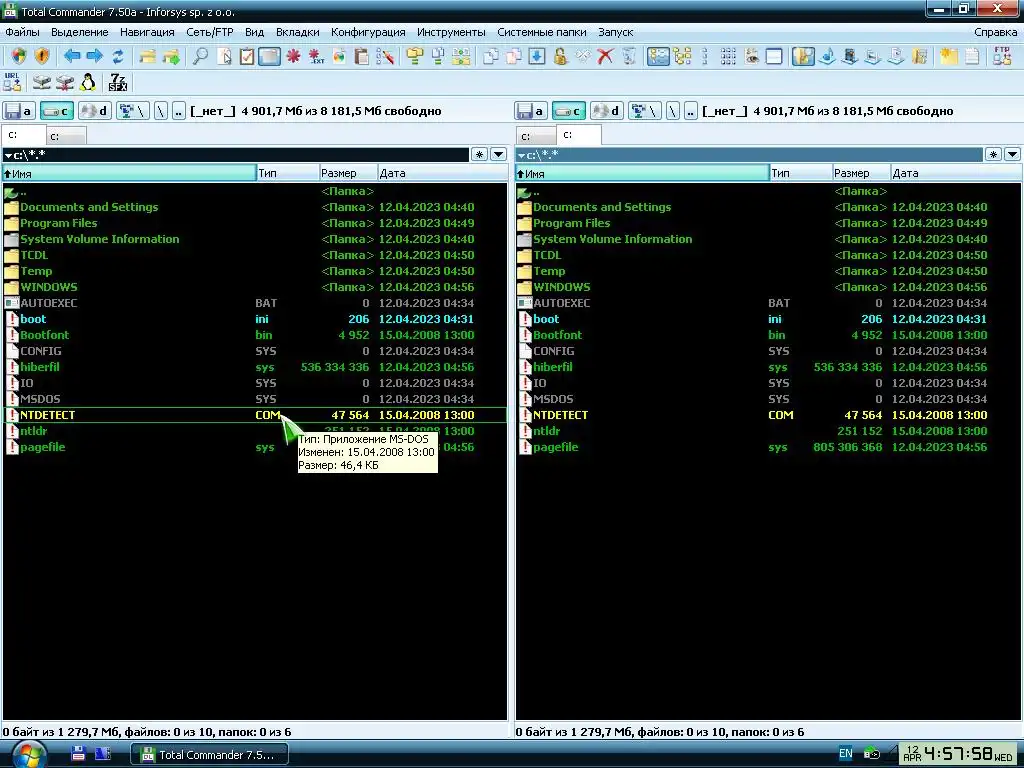This screenshot has width=1024, height=768.
Task: Click the blue down-arrow download icon
Action: coord(536,56)
